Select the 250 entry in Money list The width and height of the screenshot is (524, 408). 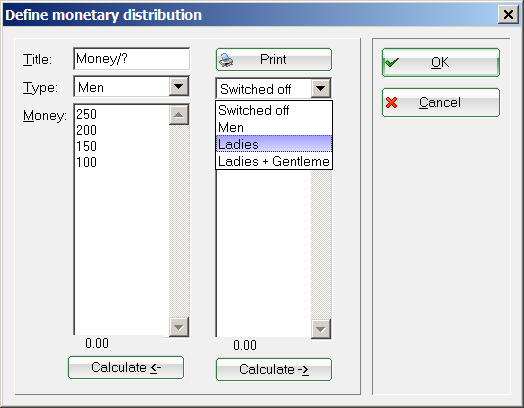click(86, 114)
